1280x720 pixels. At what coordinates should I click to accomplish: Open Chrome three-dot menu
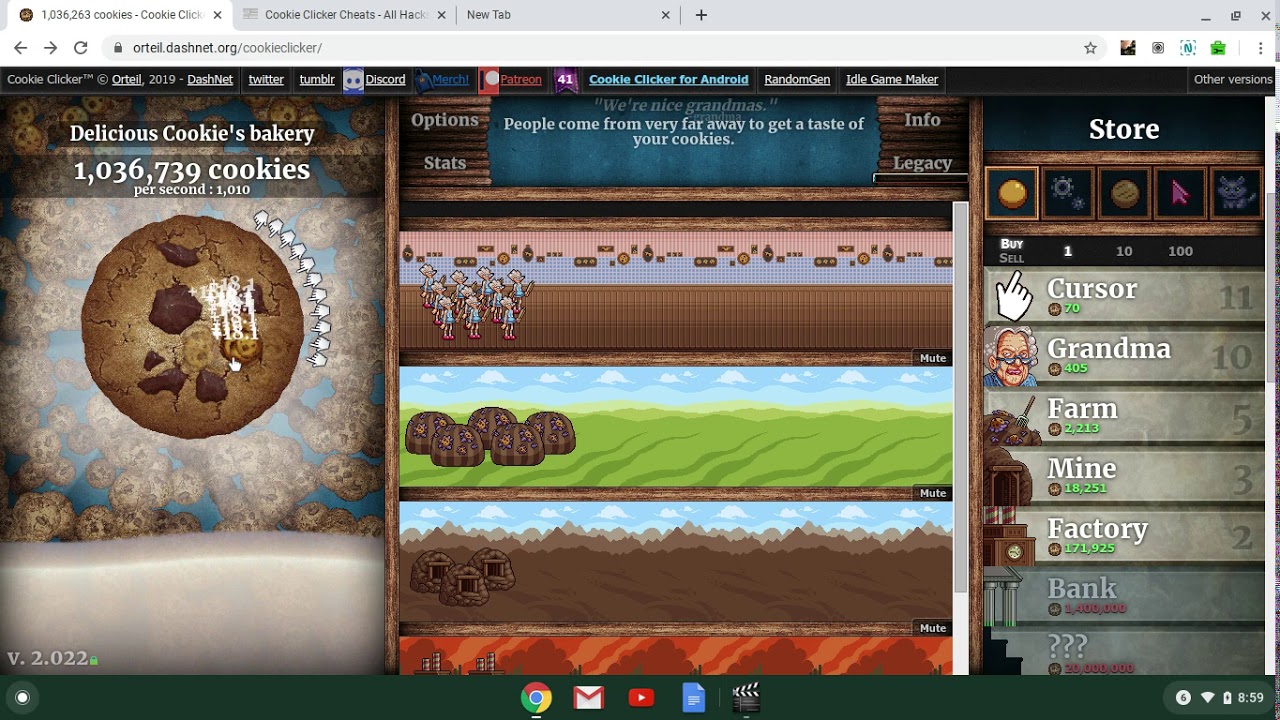[x=1261, y=47]
